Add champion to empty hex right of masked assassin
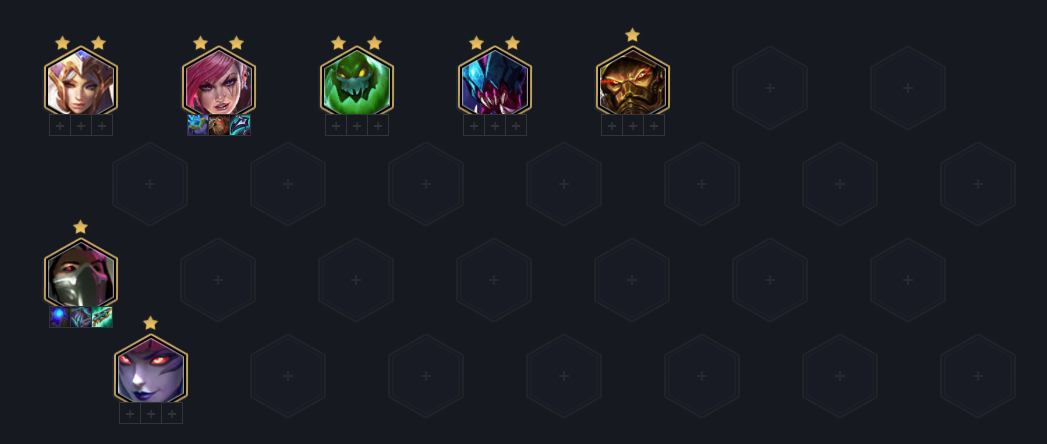The image size is (1047, 444). [x=218, y=280]
